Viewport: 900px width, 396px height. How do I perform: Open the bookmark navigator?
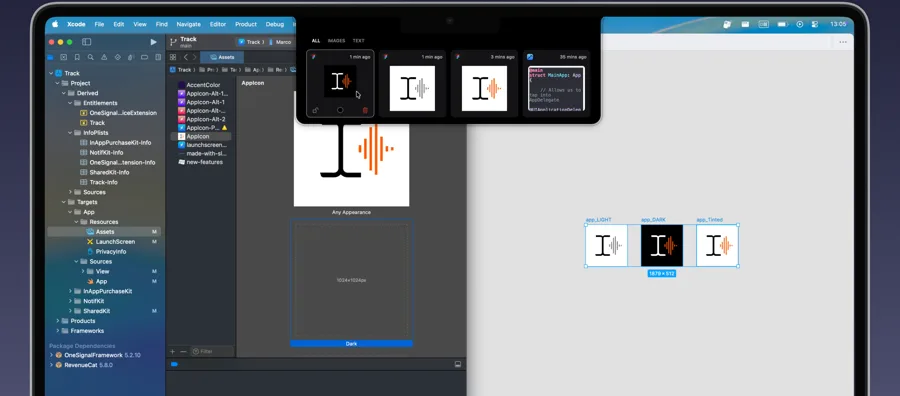click(77, 57)
